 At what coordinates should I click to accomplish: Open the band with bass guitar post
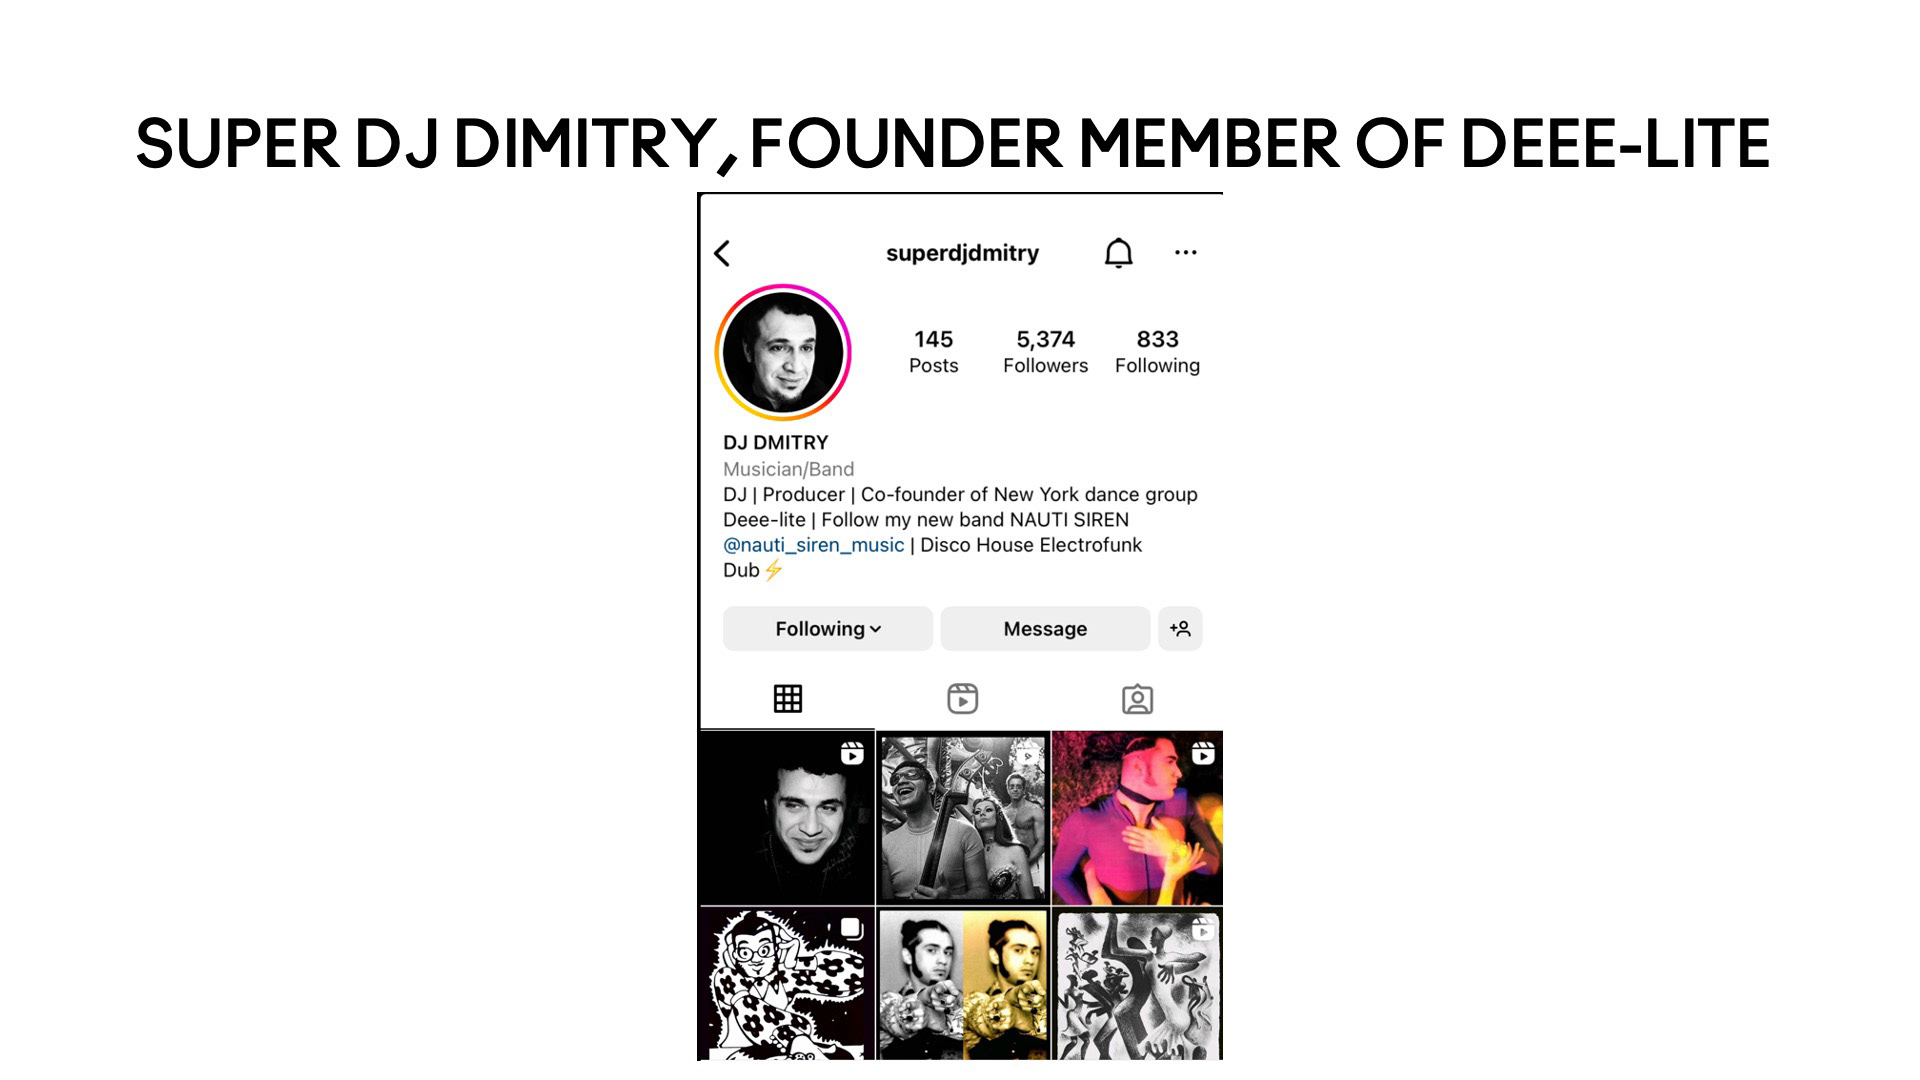coord(963,818)
